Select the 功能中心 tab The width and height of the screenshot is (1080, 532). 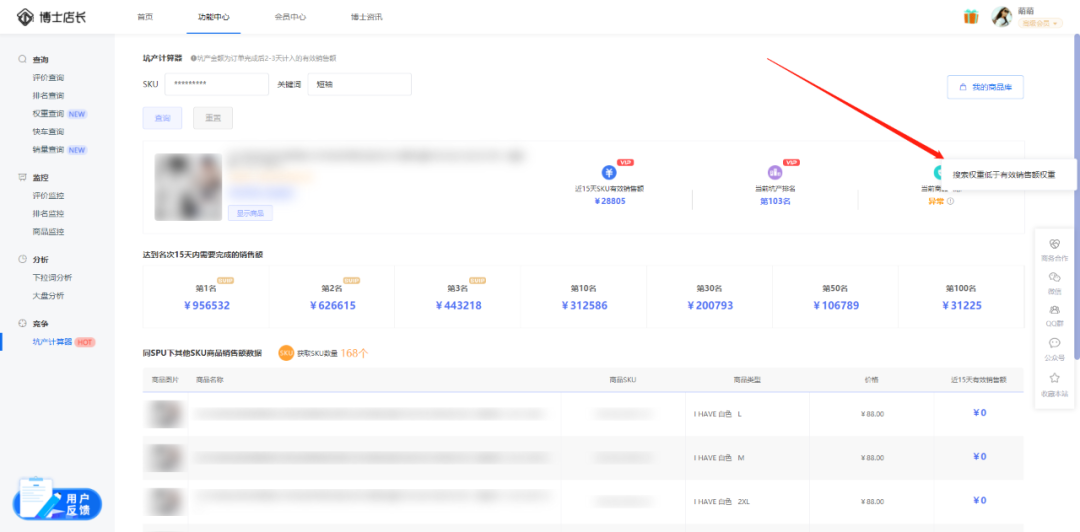pyautogui.click(x=214, y=17)
